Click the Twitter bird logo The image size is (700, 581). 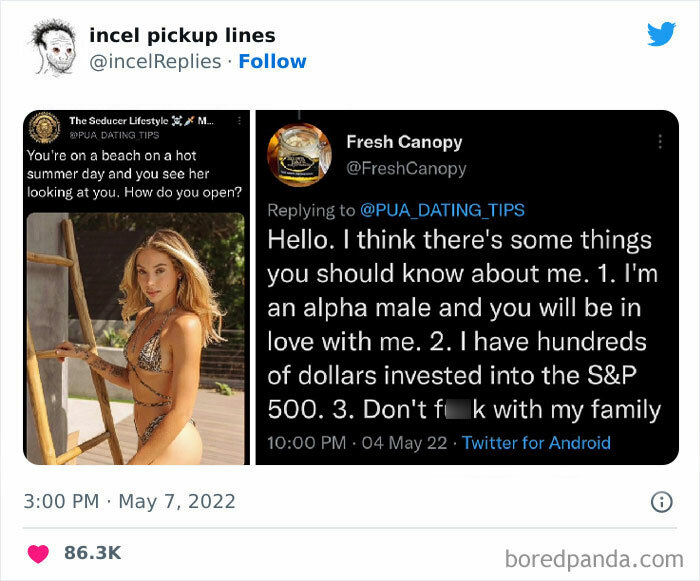[x=661, y=34]
